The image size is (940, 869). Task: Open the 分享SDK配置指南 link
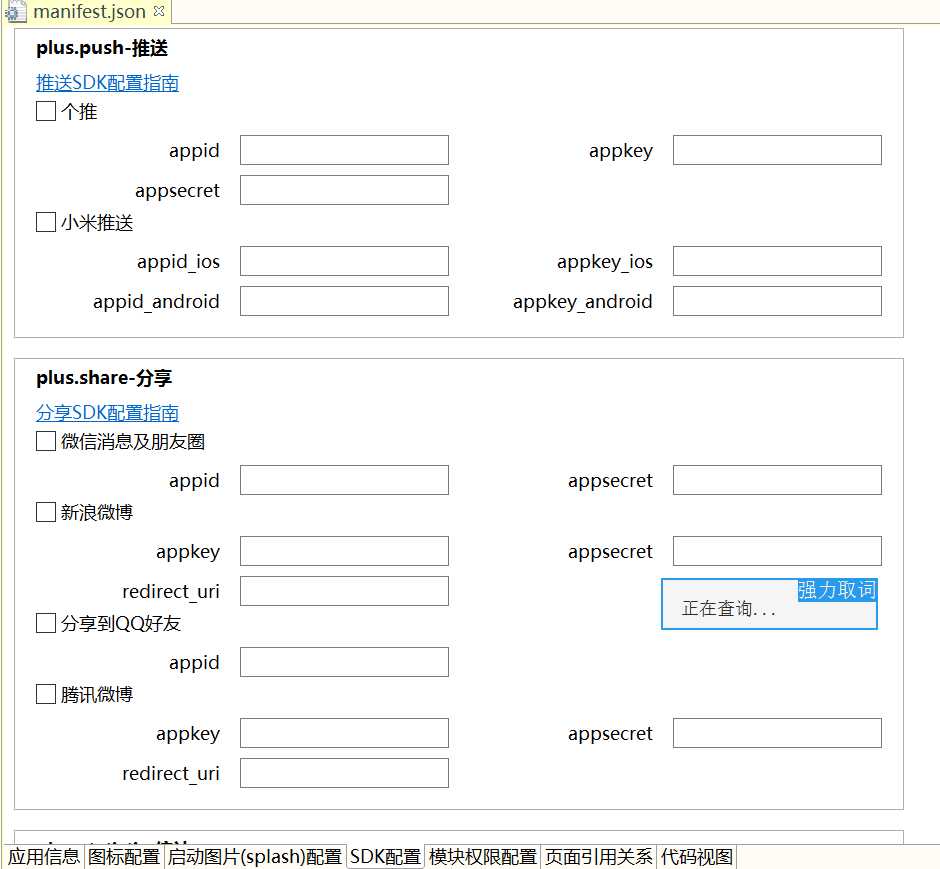tap(107, 413)
